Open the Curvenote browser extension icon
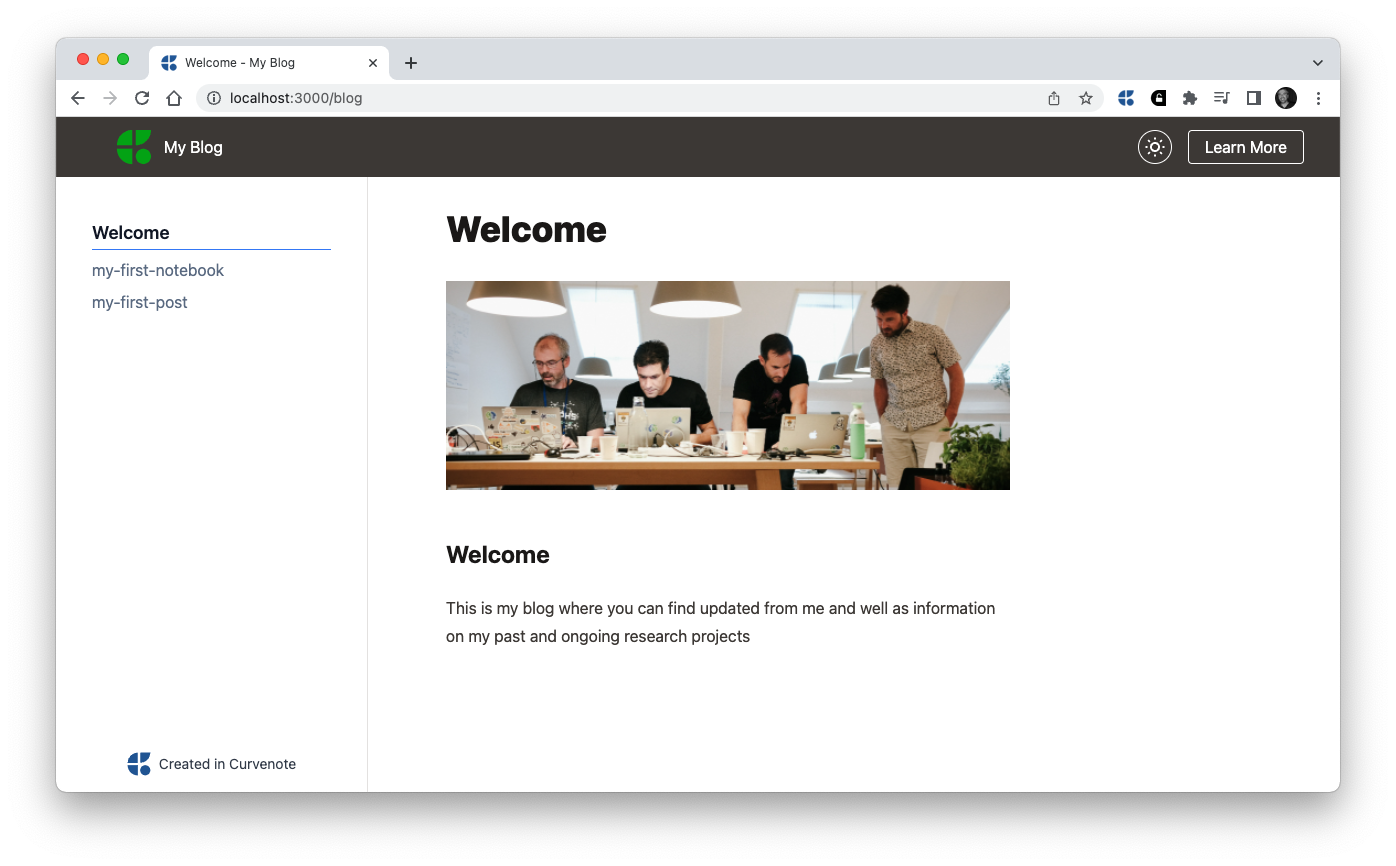1396x866 pixels. [1126, 98]
